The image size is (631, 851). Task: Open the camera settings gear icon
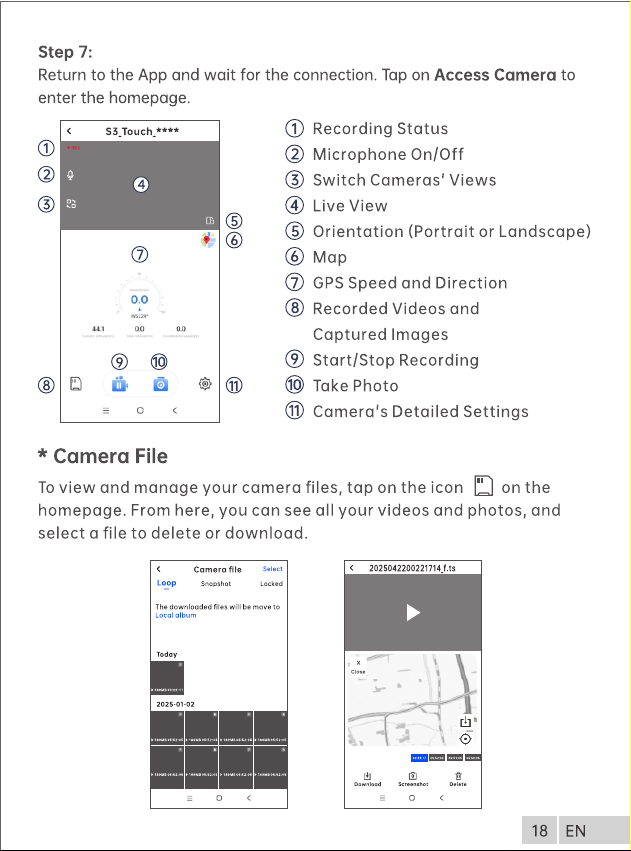[x=205, y=384]
